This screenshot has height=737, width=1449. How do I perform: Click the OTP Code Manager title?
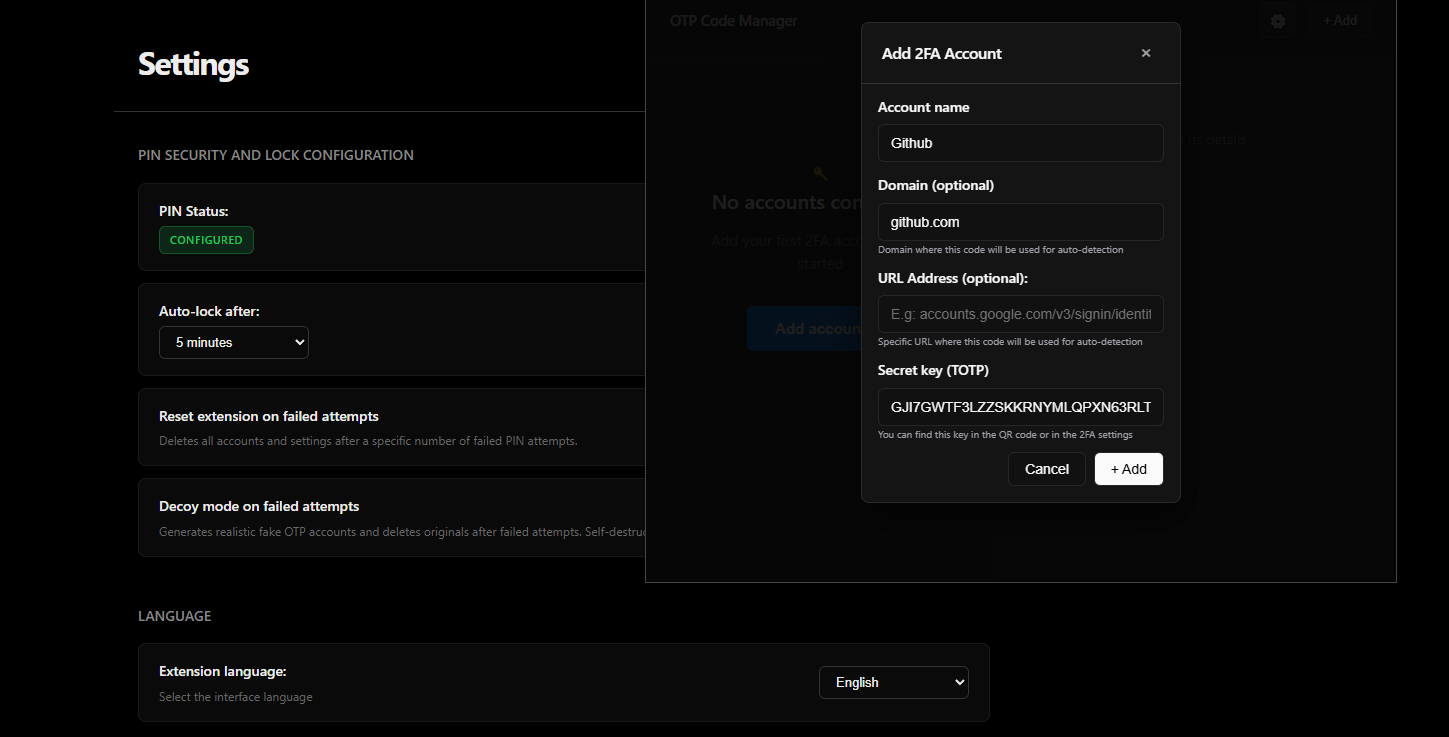pos(733,21)
